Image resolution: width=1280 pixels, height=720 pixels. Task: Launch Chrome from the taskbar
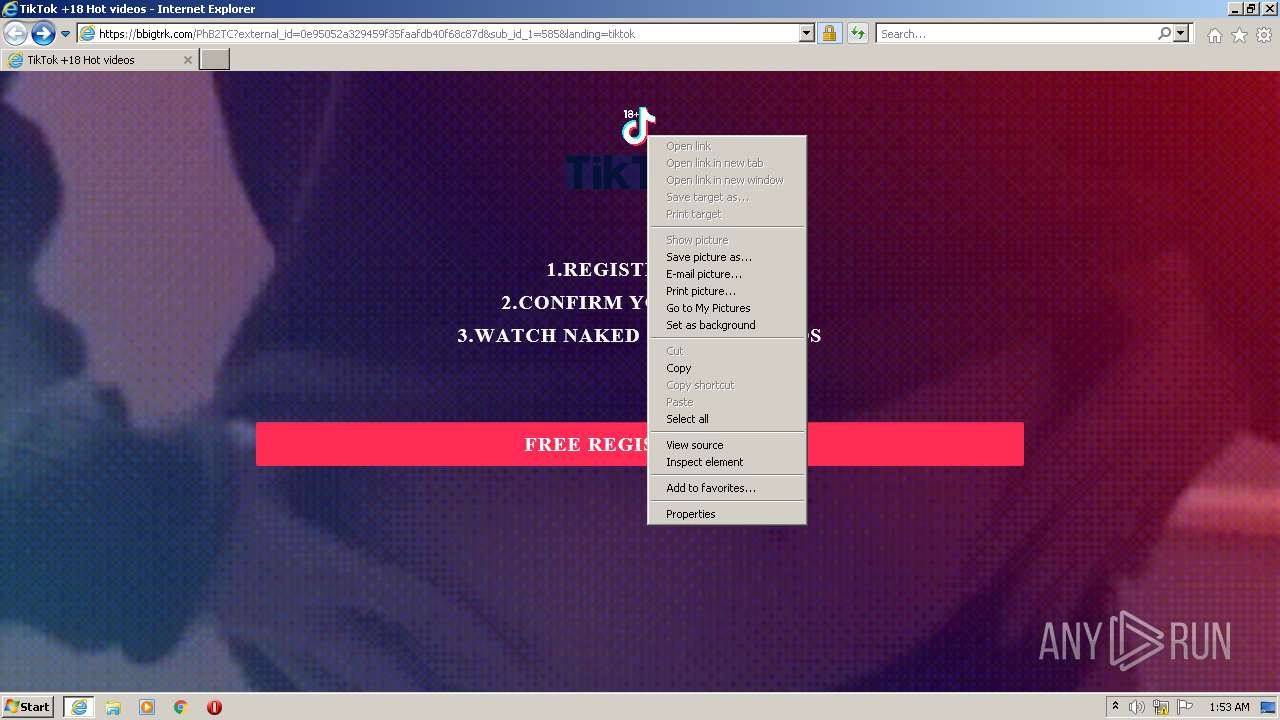click(x=181, y=707)
